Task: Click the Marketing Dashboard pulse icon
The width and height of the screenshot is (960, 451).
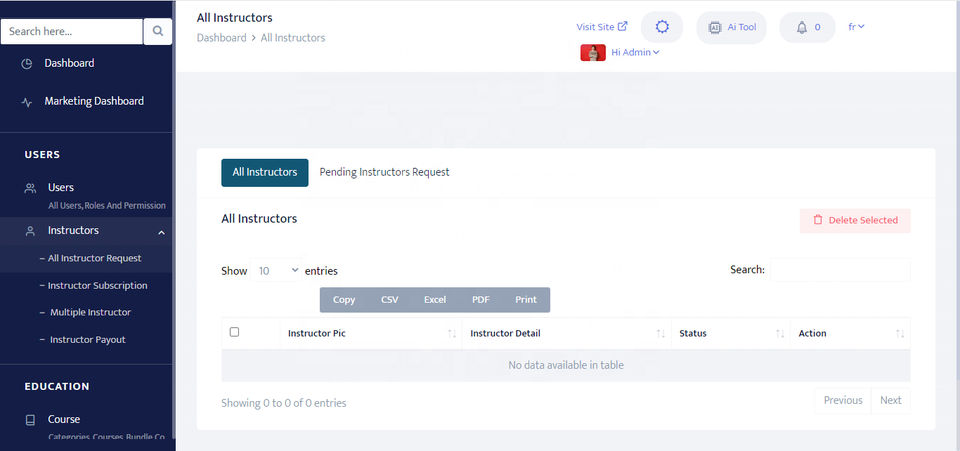Action: tap(27, 102)
